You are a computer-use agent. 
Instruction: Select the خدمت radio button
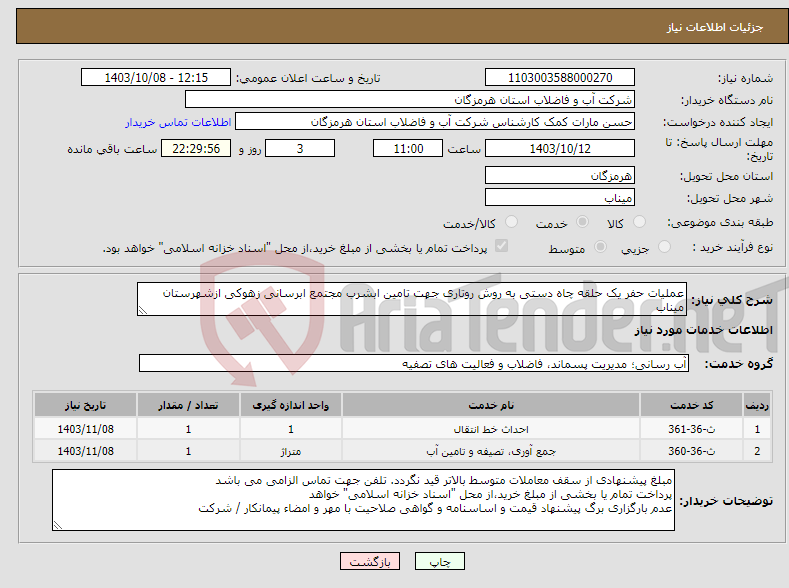click(x=583, y=222)
